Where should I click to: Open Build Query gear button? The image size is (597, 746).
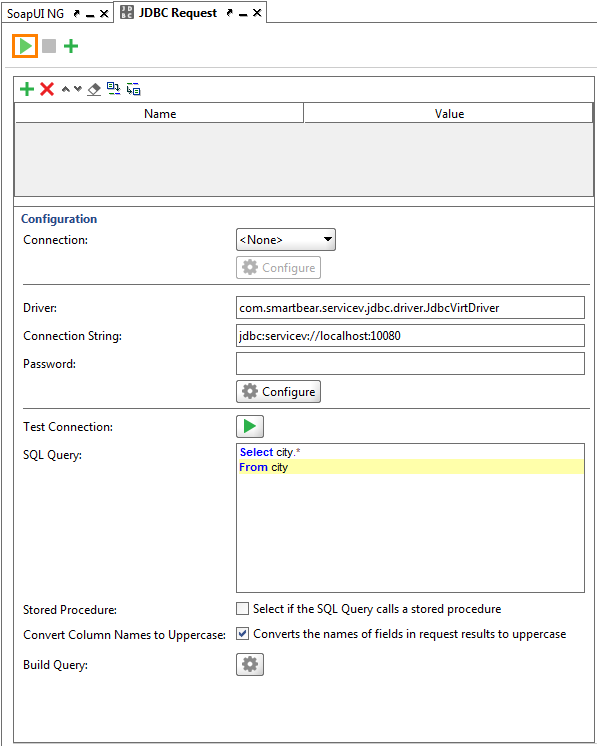tap(250, 664)
